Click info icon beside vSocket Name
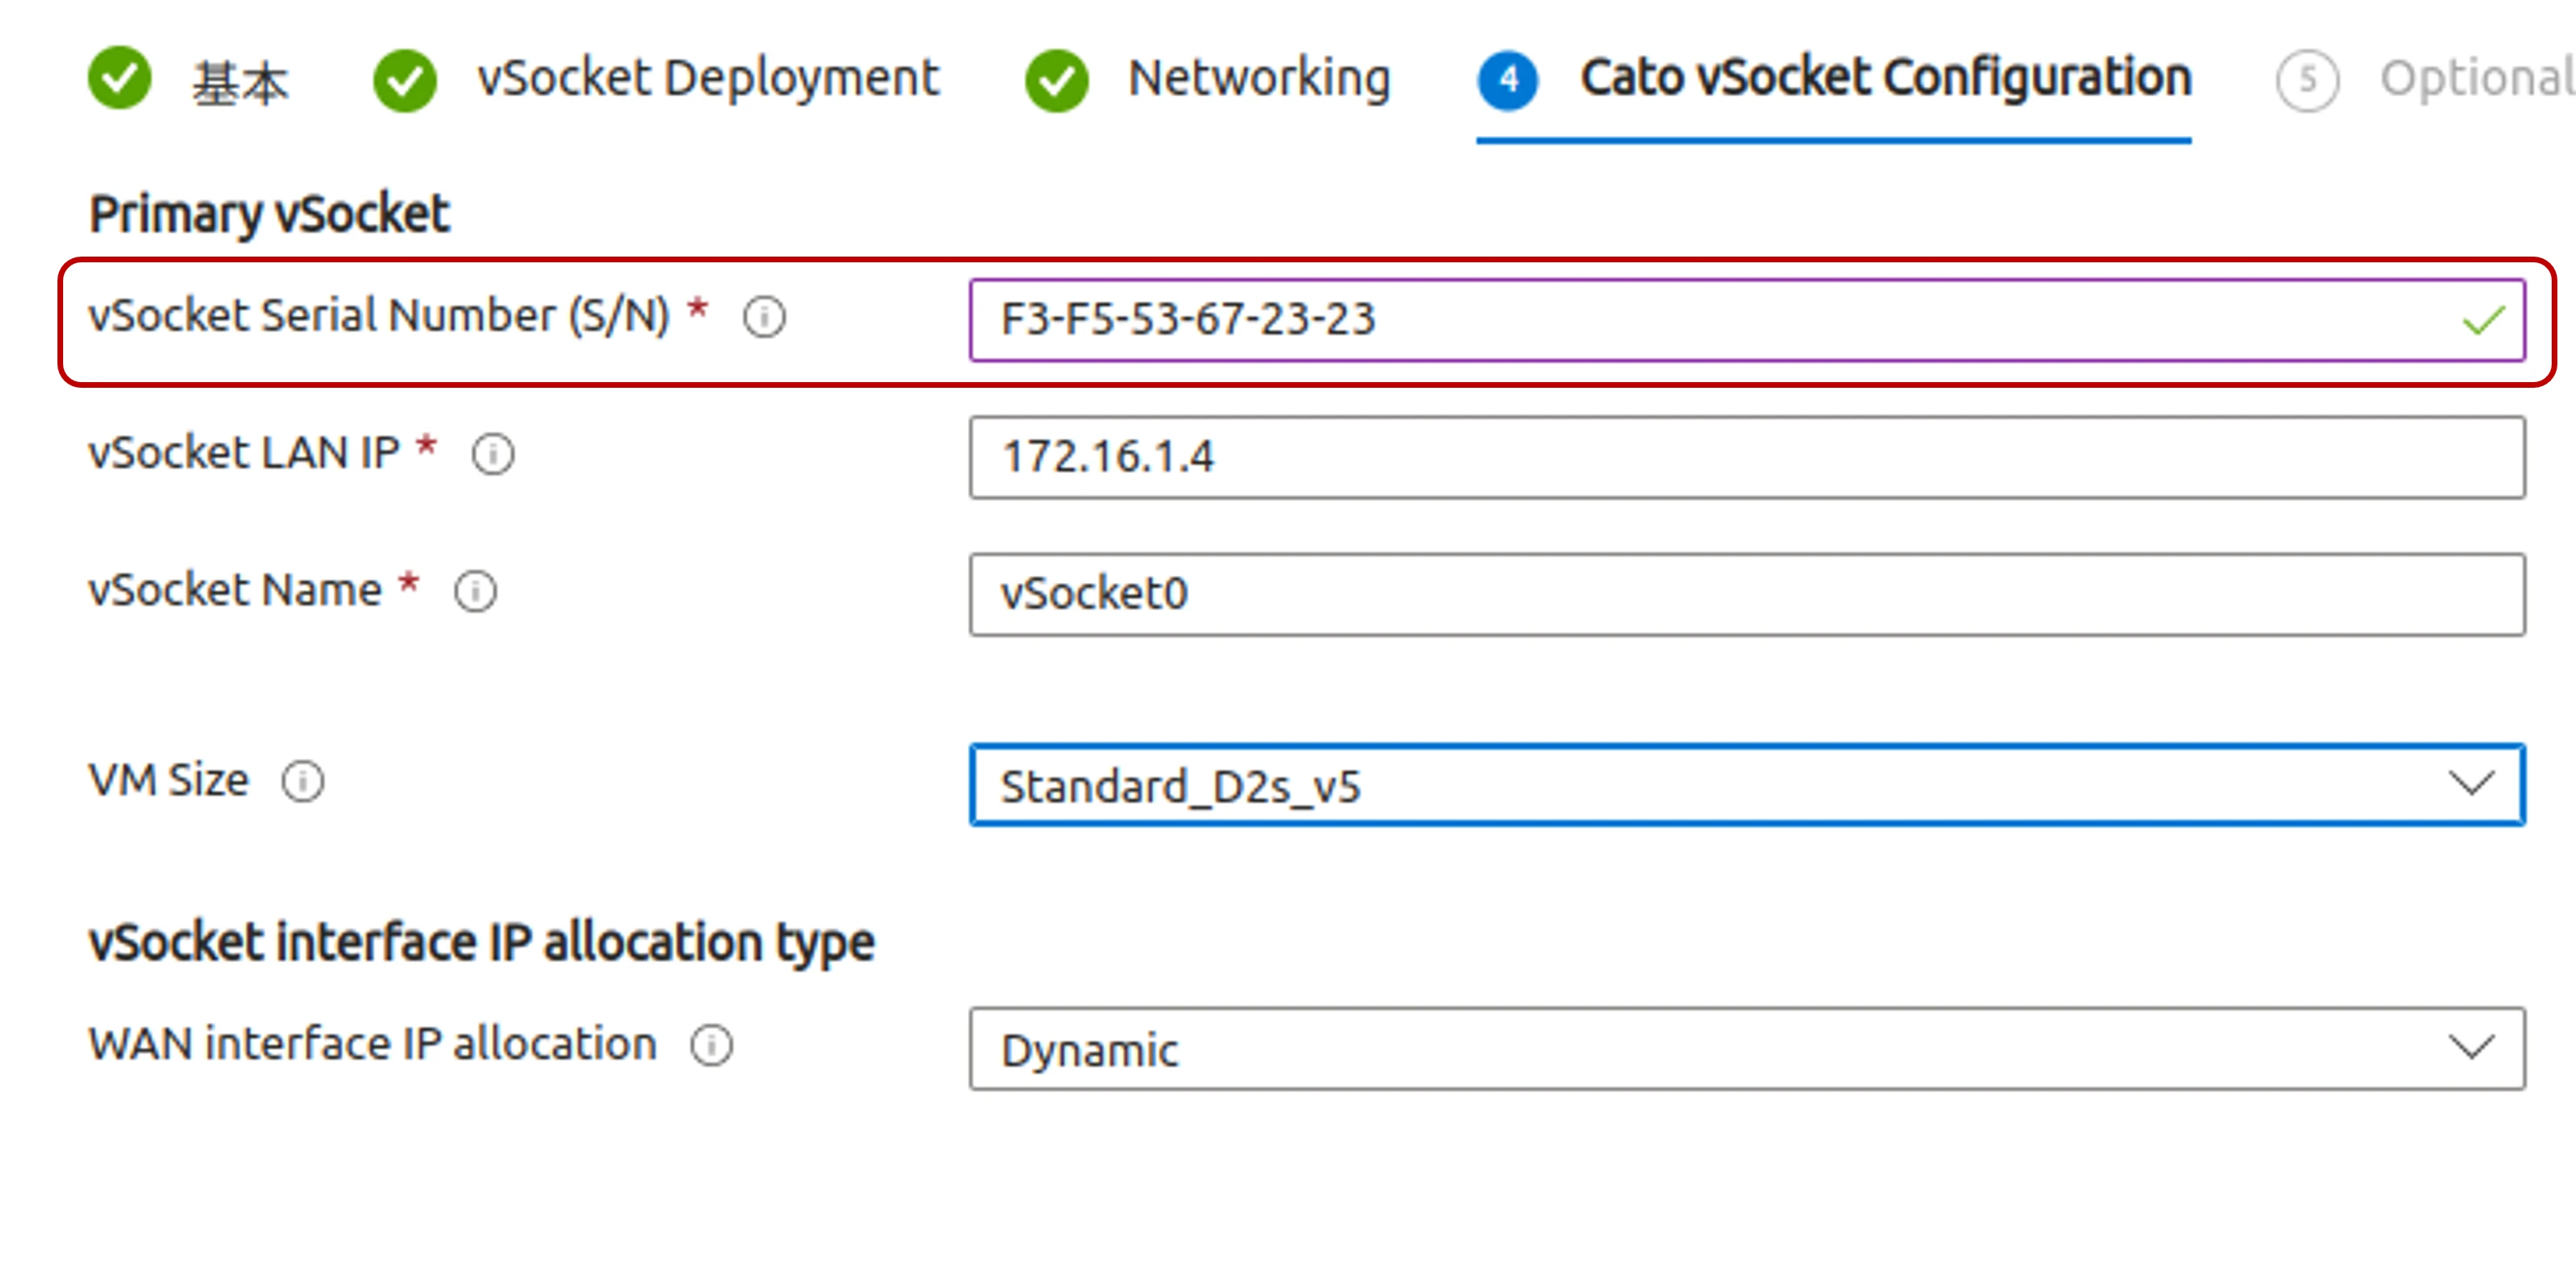2576x1288 pixels. (475, 592)
